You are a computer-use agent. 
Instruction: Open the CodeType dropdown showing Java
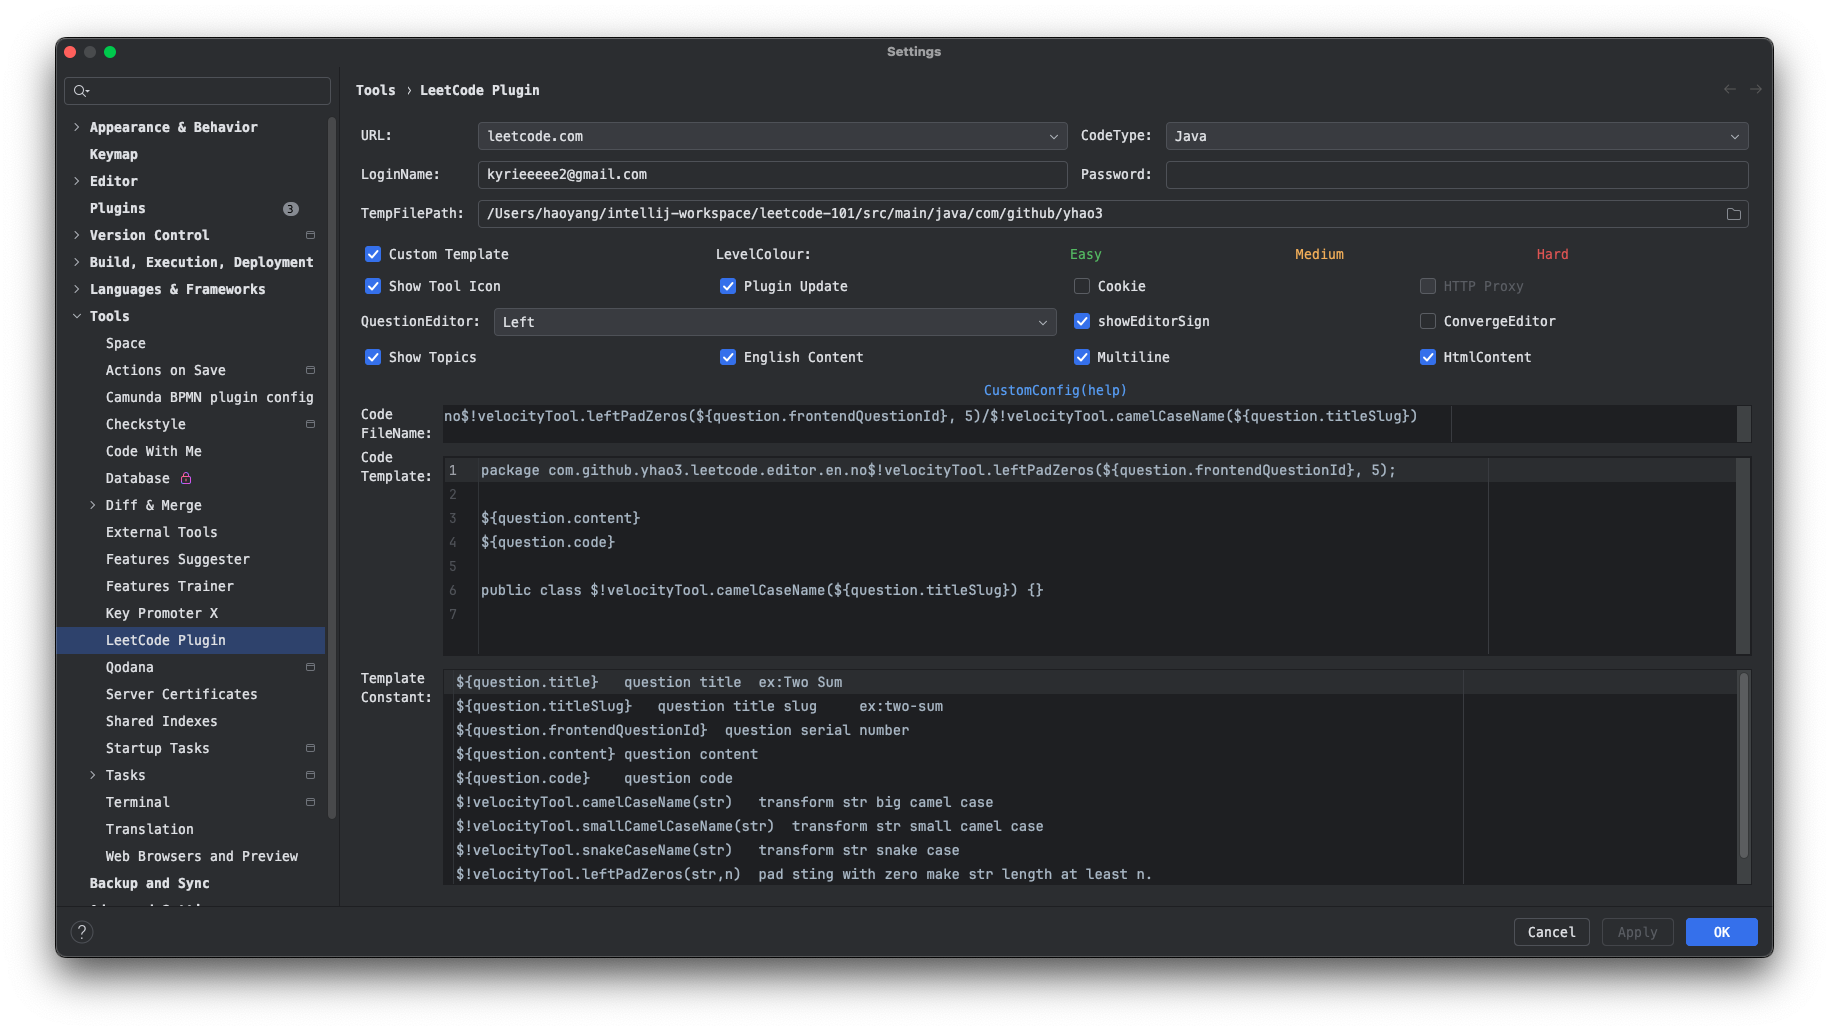[x=1457, y=136]
